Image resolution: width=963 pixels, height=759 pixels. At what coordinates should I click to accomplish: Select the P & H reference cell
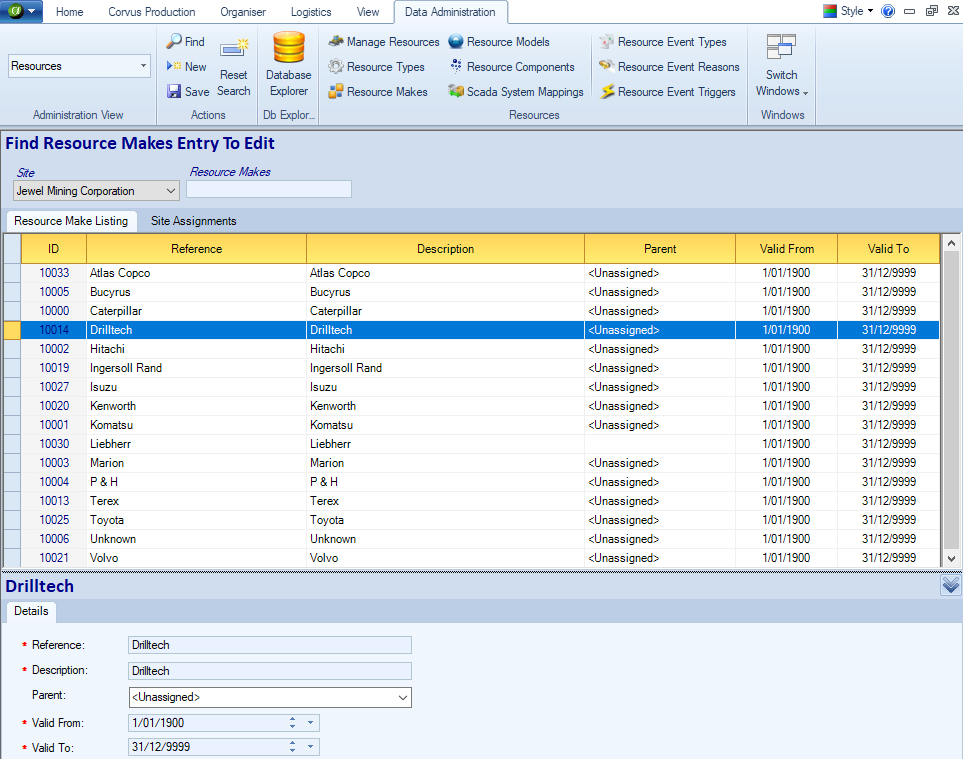pyautogui.click(x=197, y=482)
